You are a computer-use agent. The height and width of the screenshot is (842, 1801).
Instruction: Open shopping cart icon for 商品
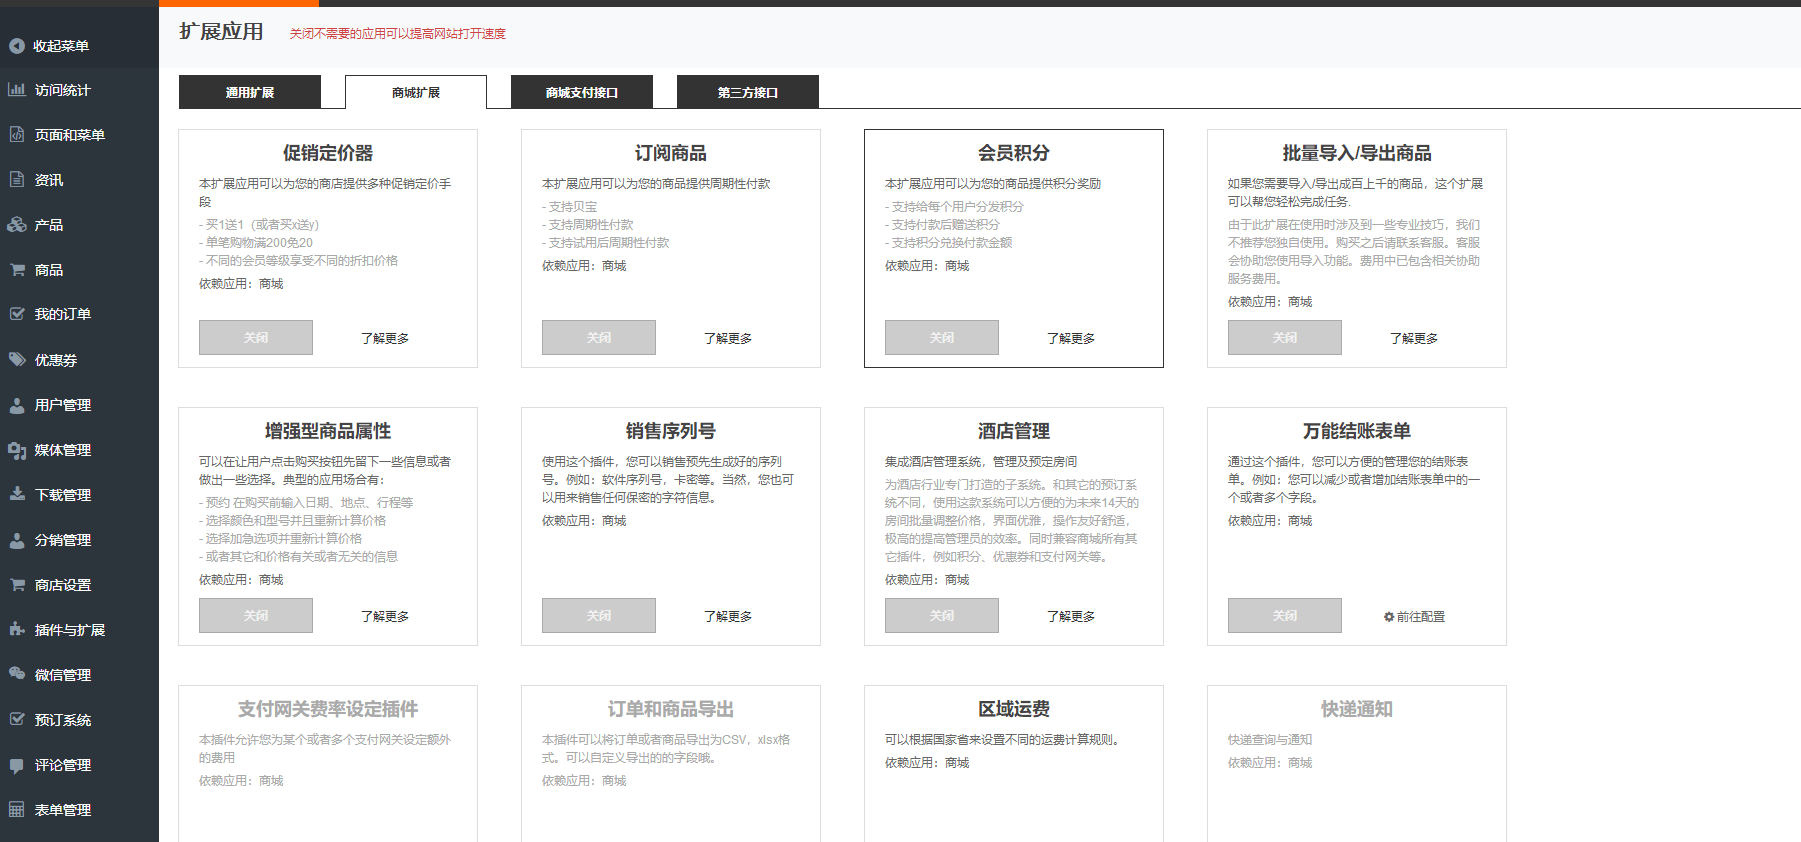(17, 270)
